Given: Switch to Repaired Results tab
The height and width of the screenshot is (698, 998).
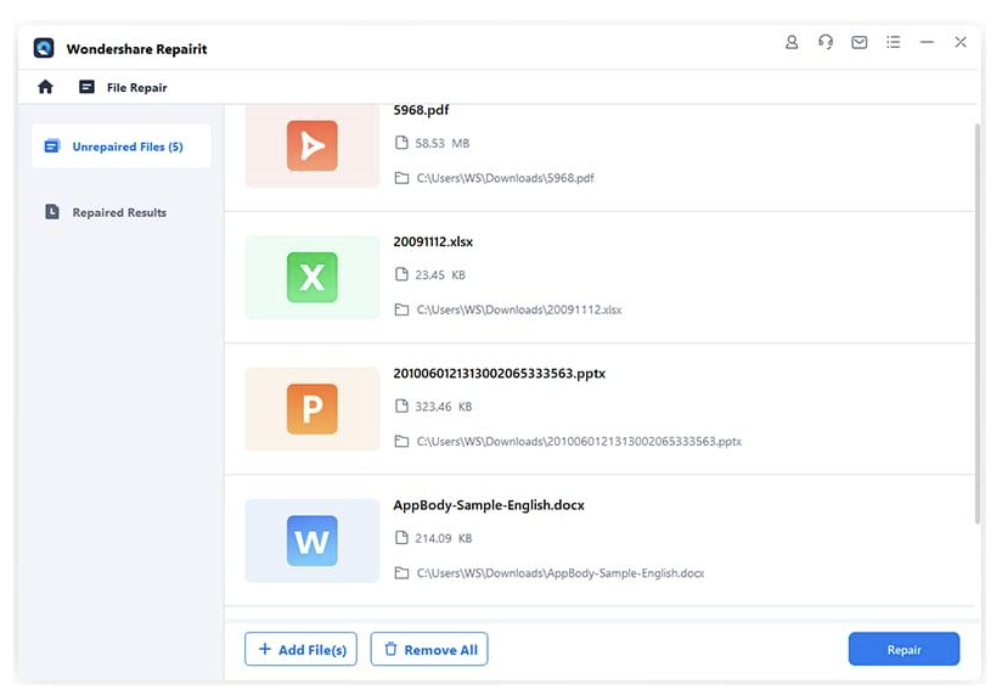Looking at the screenshot, I should click(x=121, y=213).
